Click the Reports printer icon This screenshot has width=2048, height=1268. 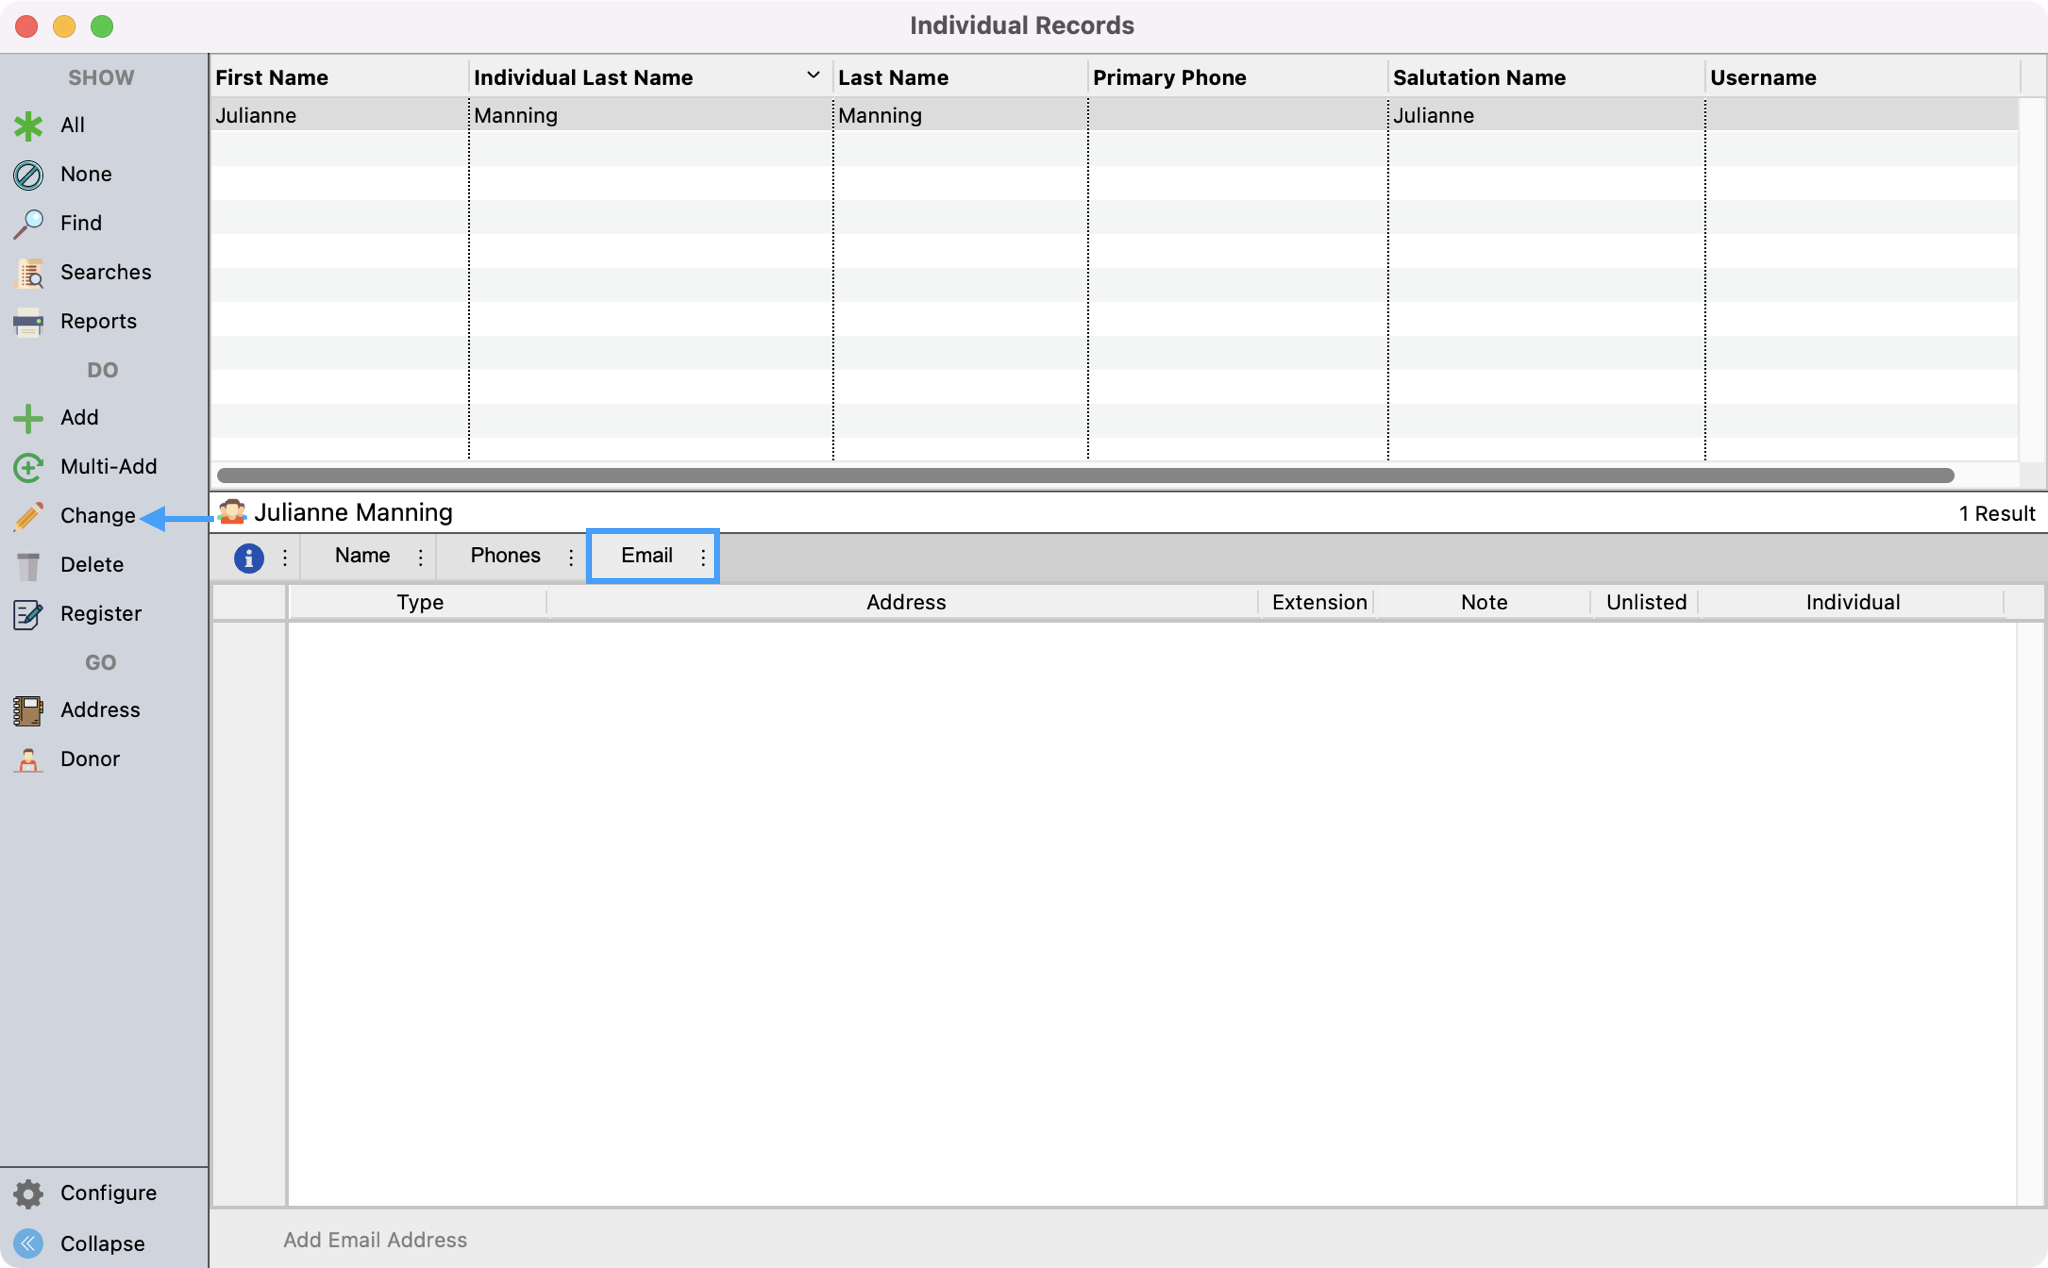pyautogui.click(x=28, y=322)
